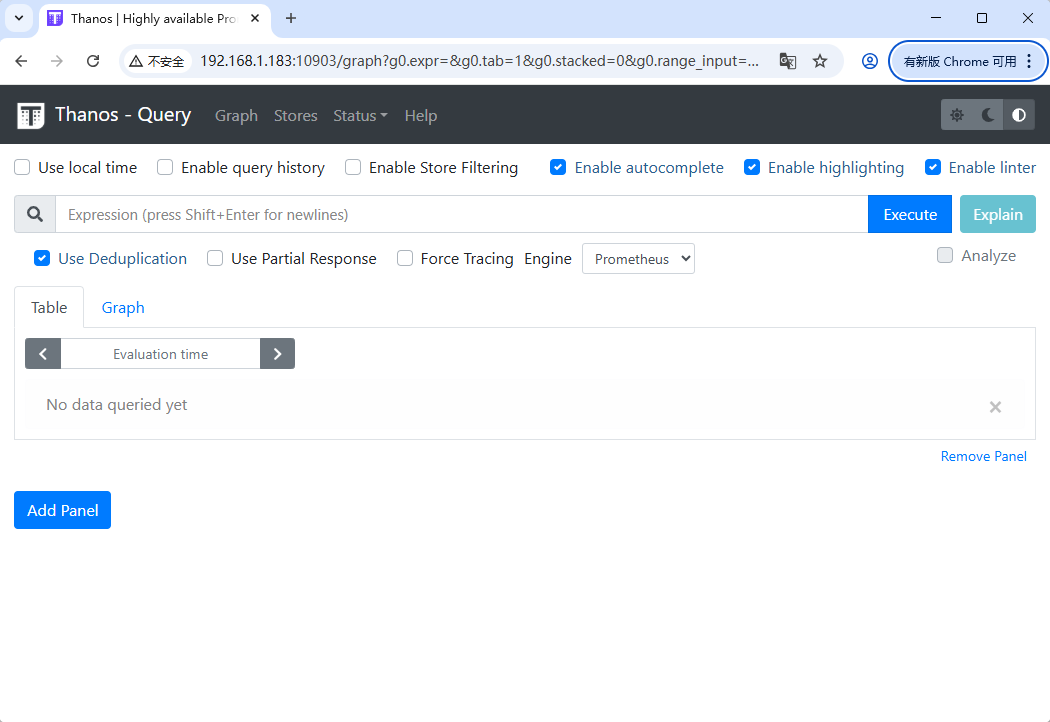Focus the Expression input field
1050x722 pixels.
(460, 214)
